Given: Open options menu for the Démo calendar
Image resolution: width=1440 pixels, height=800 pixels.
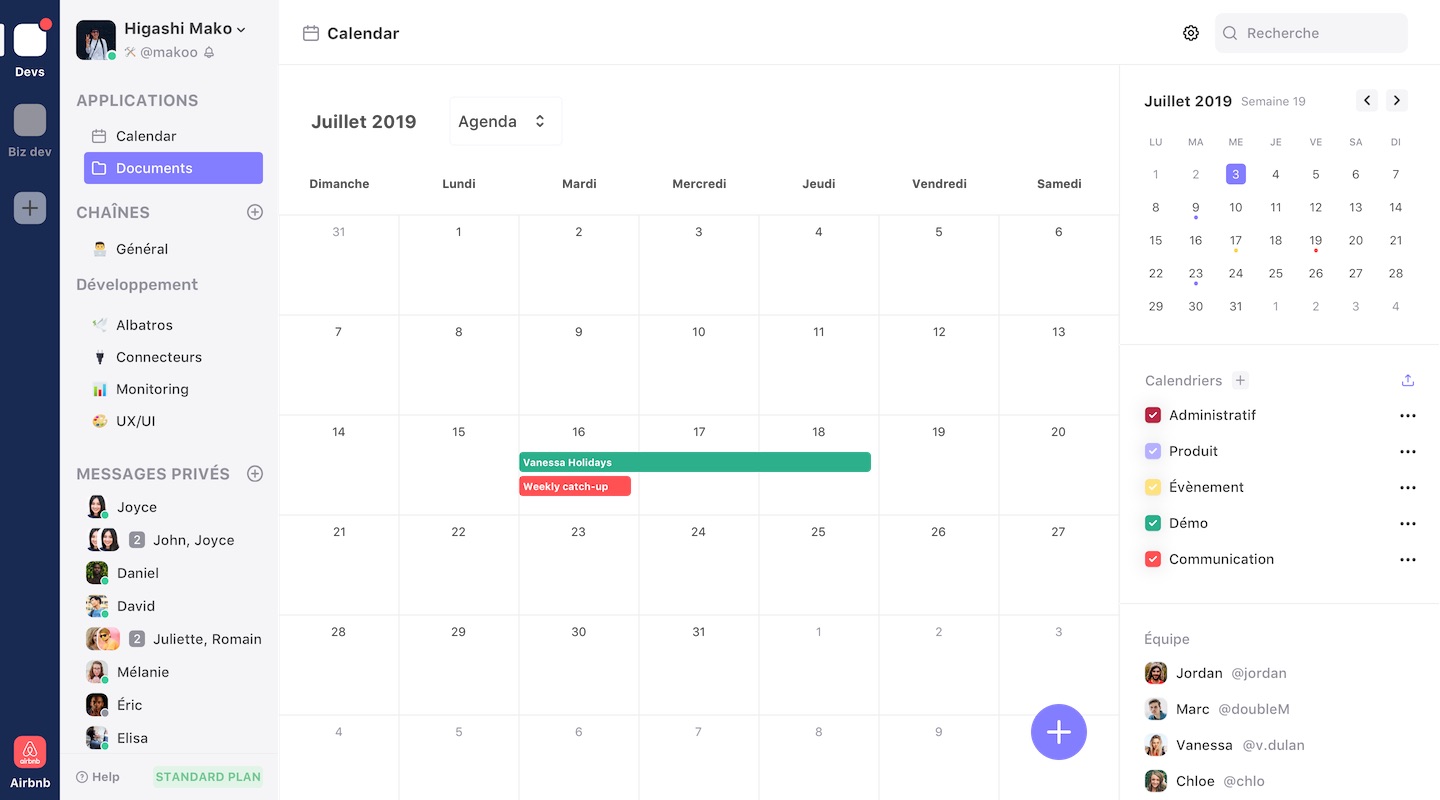Looking at the screenshot, I should pyautogui.click(x=1408, y=523).
